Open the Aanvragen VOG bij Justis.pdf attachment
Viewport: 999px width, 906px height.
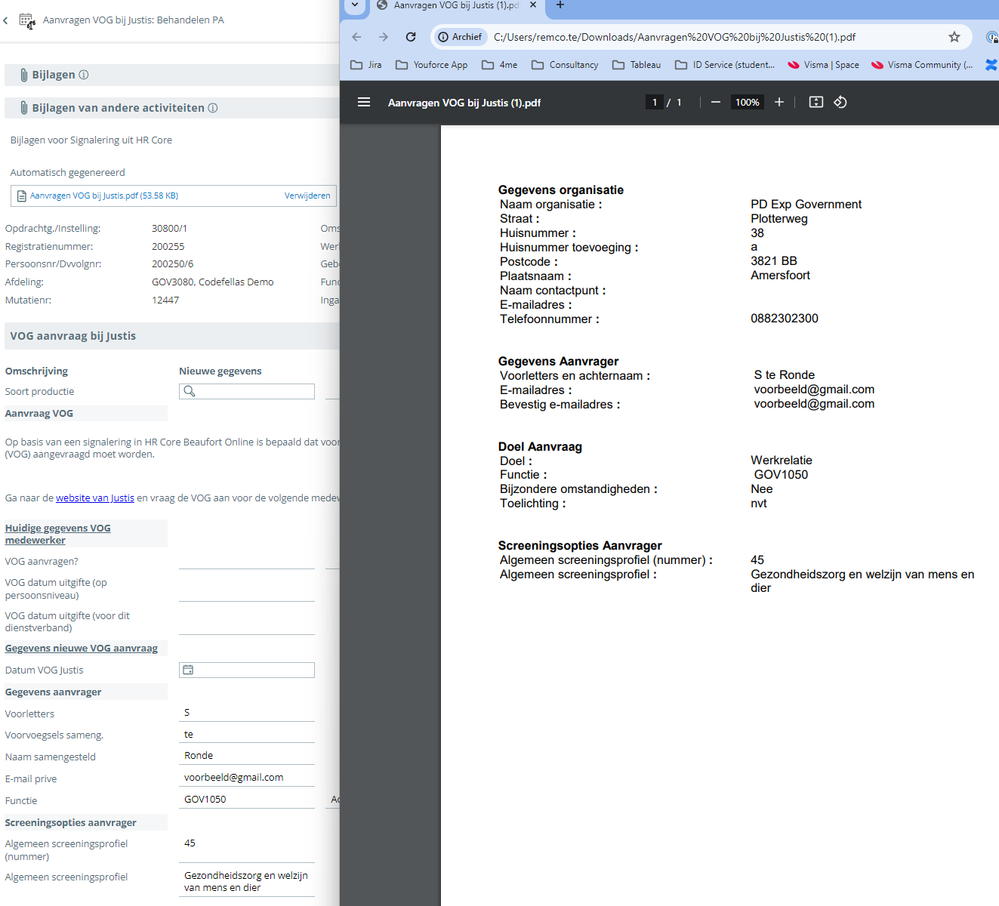pyautogui.click(x=104, y=196)
